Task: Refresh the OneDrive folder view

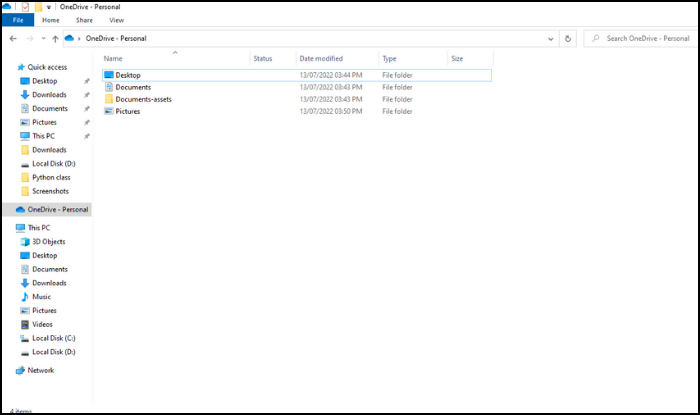Action: (568, 39)
